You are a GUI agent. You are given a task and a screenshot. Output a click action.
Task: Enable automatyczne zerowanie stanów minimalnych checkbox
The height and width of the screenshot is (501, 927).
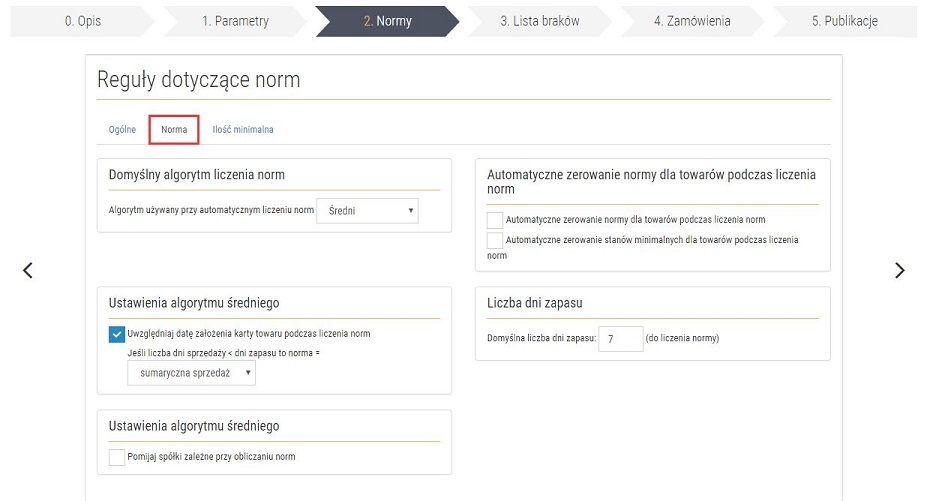tap(495, 241)
